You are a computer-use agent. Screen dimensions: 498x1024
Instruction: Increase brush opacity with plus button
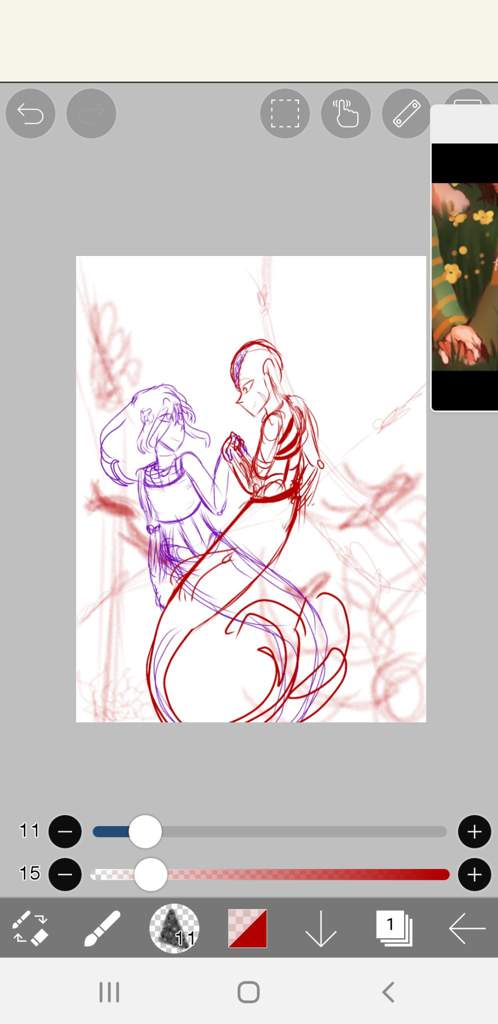(475, 874)
